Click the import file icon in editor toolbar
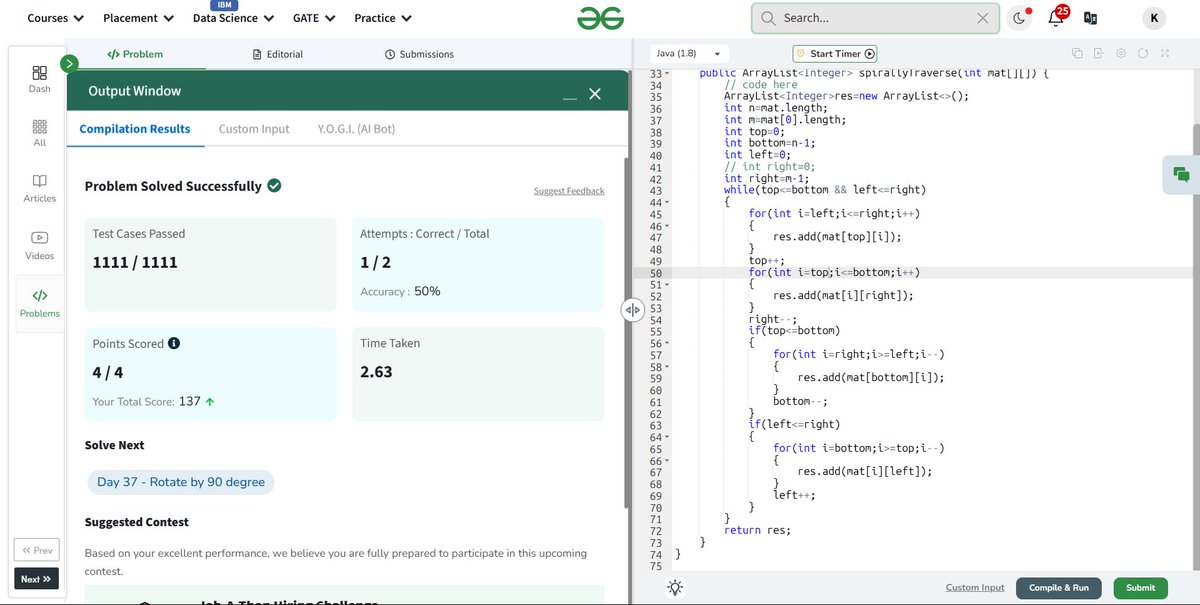Screen dimensions: 1200x605 pyautogui.click(x=1098, y=53)
